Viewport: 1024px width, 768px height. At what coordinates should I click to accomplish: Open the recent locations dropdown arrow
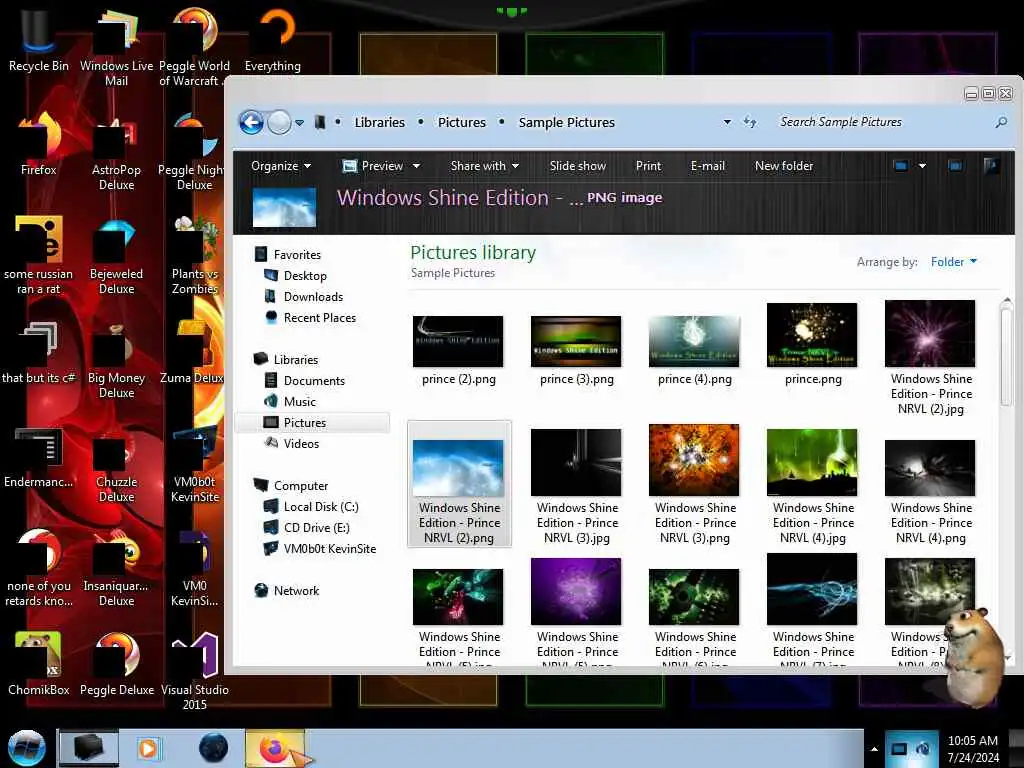(299, 123)
